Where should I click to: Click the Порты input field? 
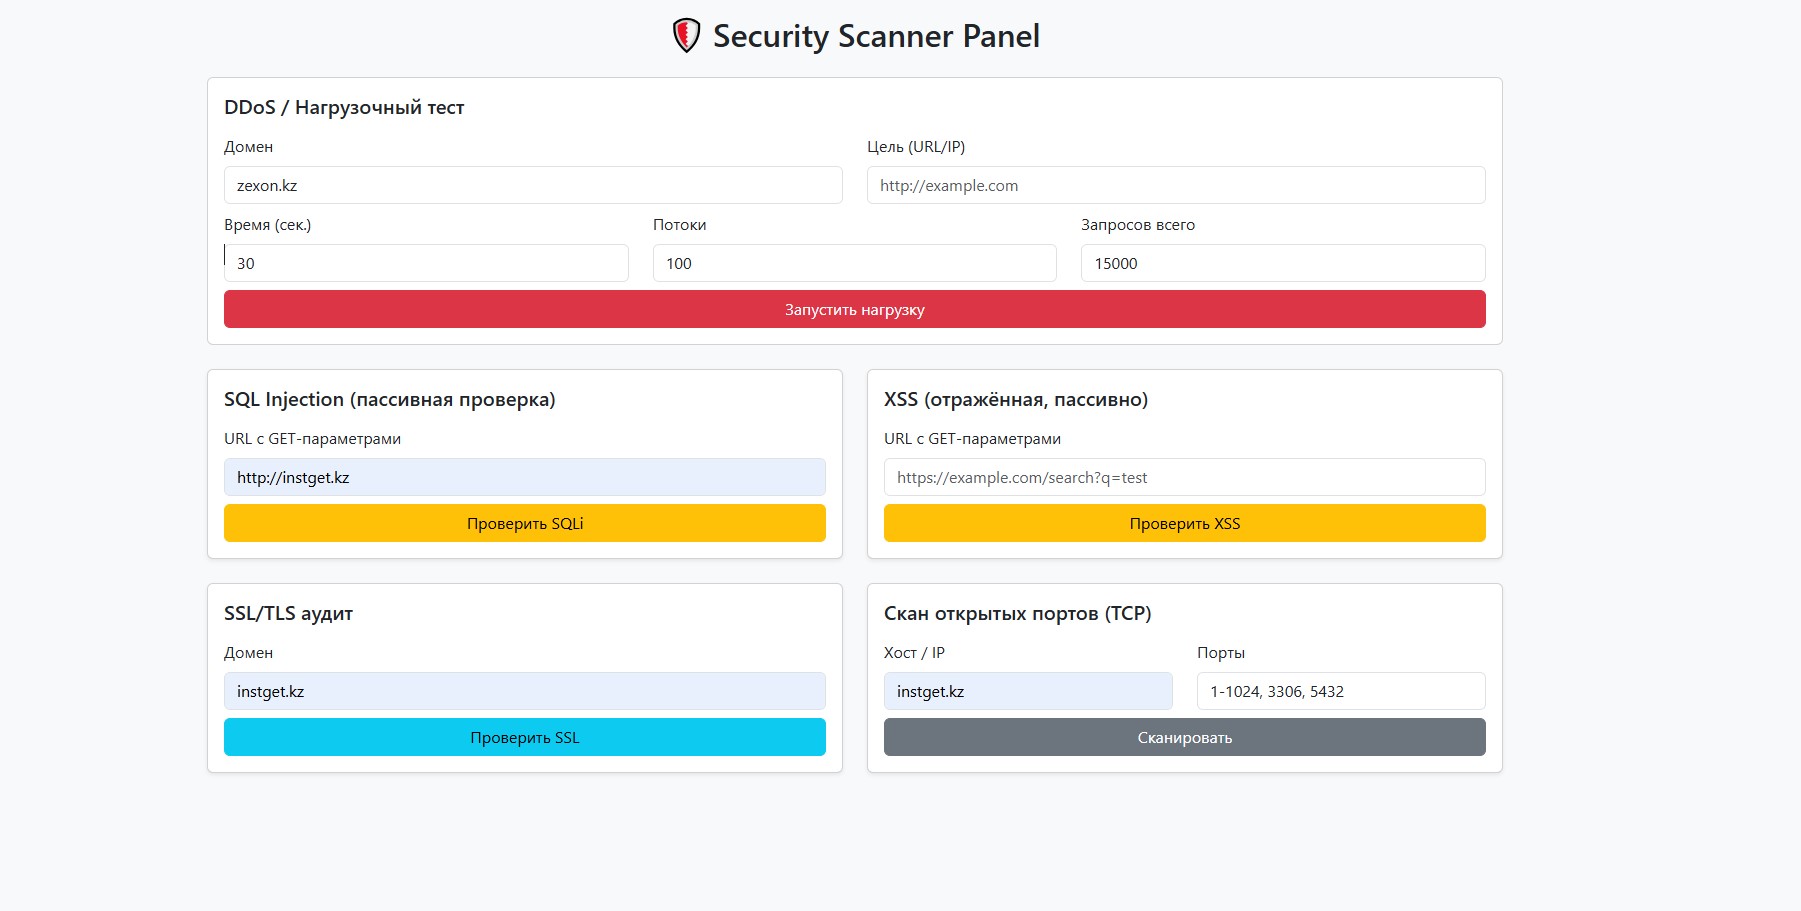pyautogui.click(x=1340, y=691)
